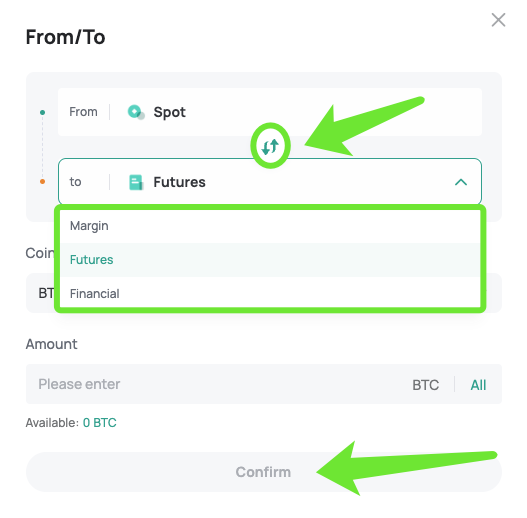Click the available 0 BTC balance

pyautogui.click(x=99, y=423)
